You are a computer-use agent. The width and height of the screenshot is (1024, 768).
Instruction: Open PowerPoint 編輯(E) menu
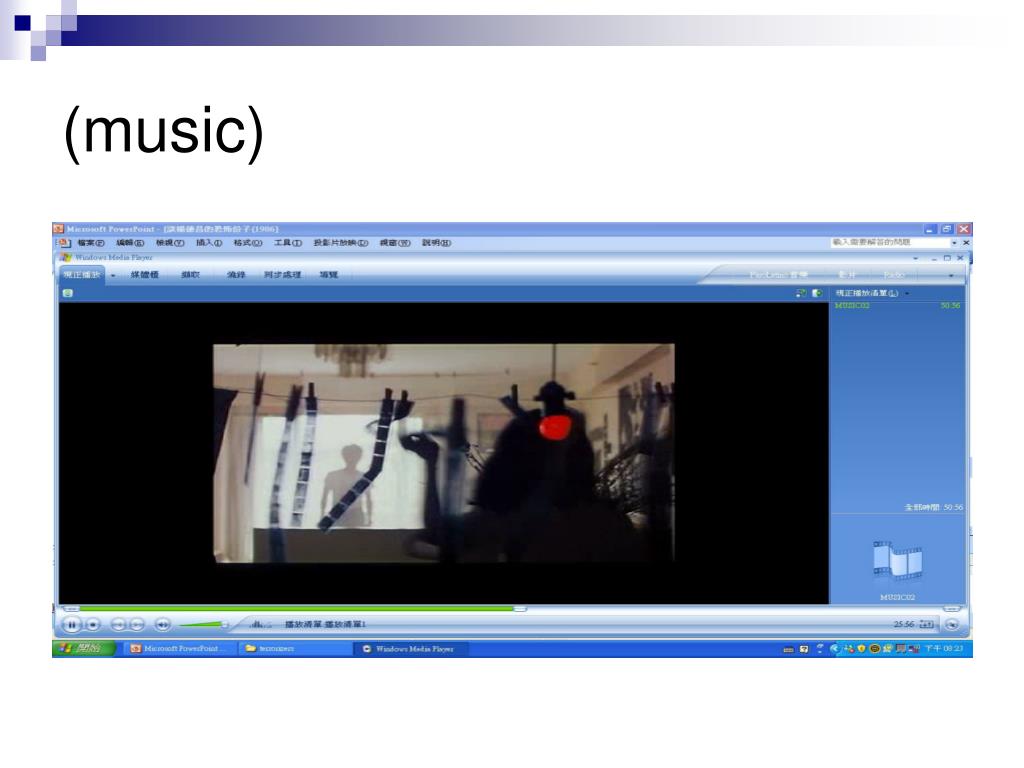tap(130, 243)
